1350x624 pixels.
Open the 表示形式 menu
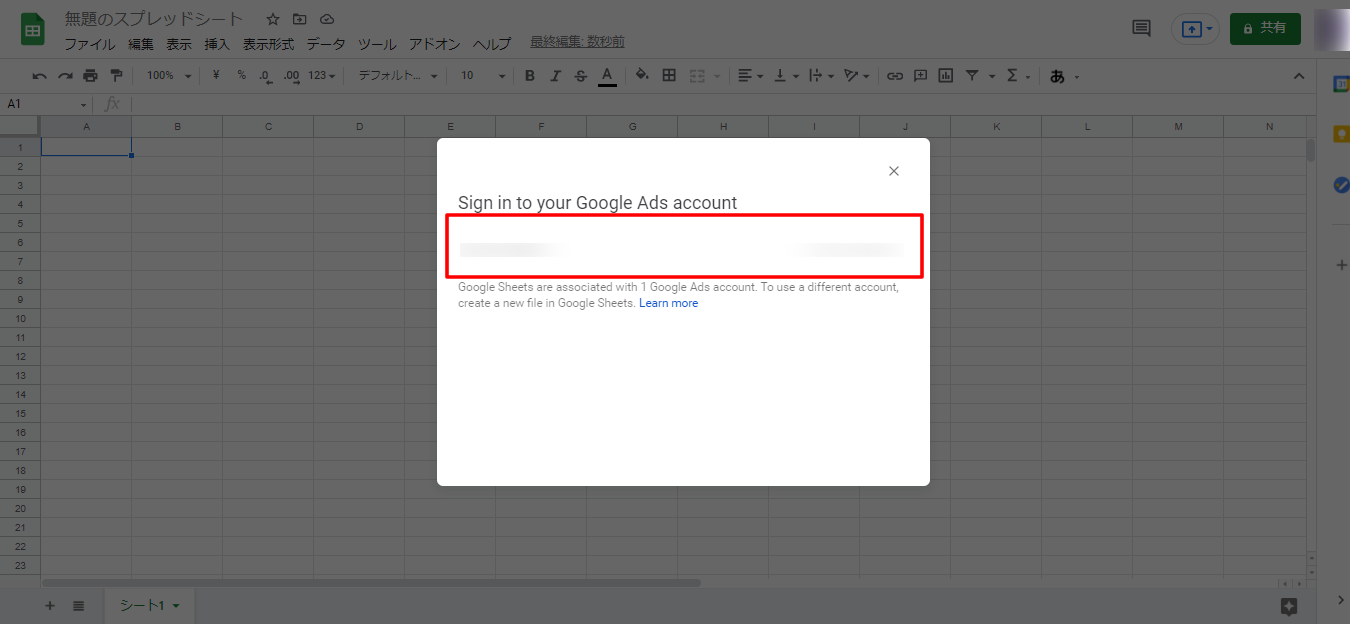tap(268, 44)
